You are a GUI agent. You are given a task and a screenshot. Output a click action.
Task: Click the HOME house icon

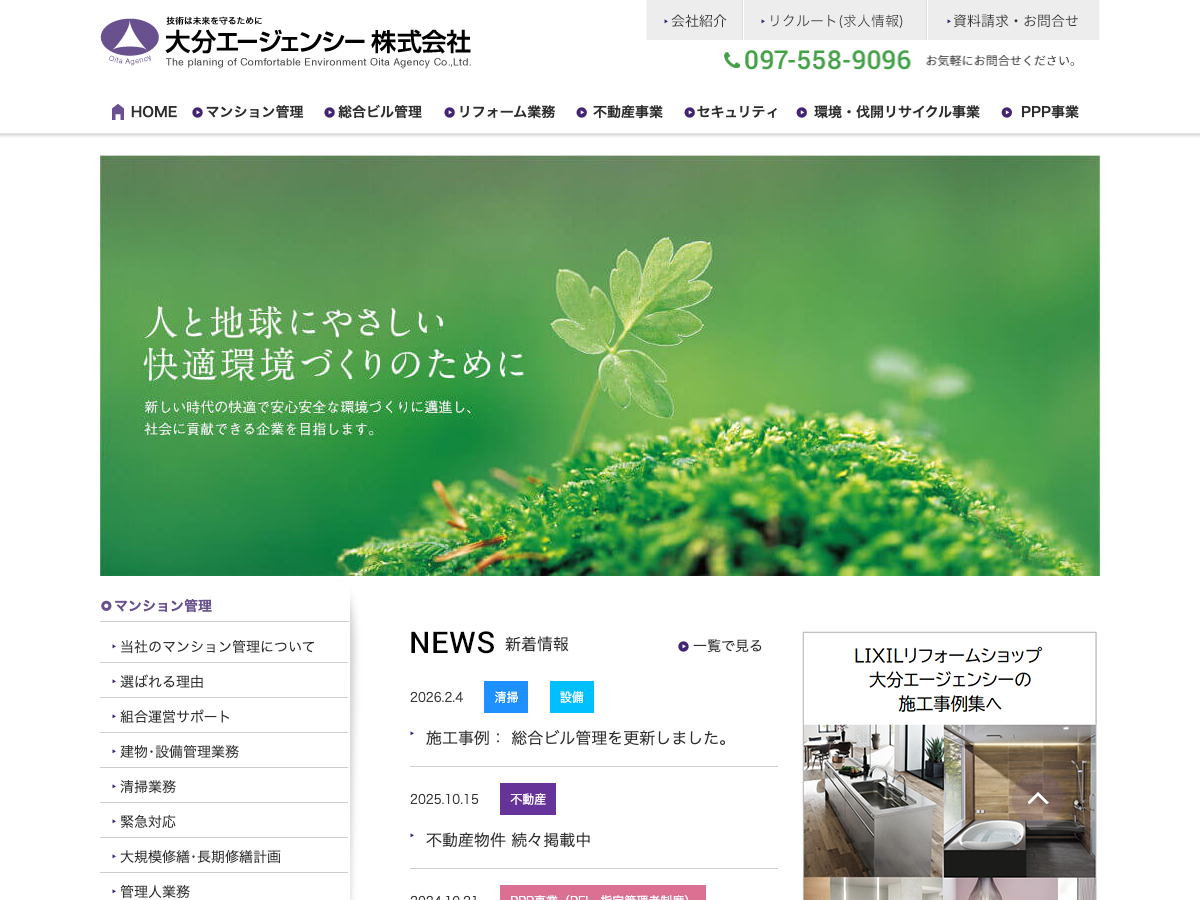pos(118,112)
